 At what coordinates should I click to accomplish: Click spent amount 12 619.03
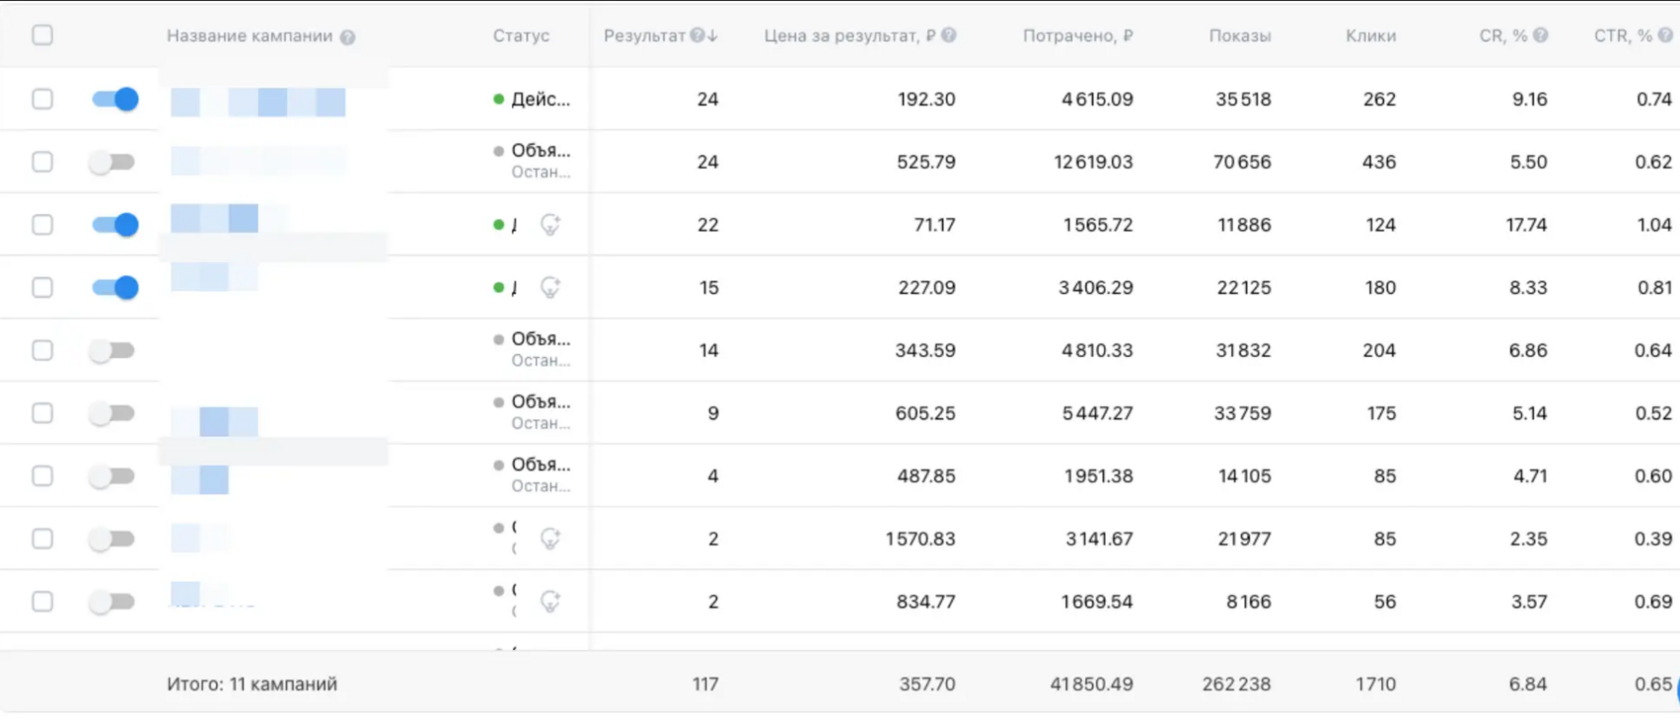[1093, 162]
